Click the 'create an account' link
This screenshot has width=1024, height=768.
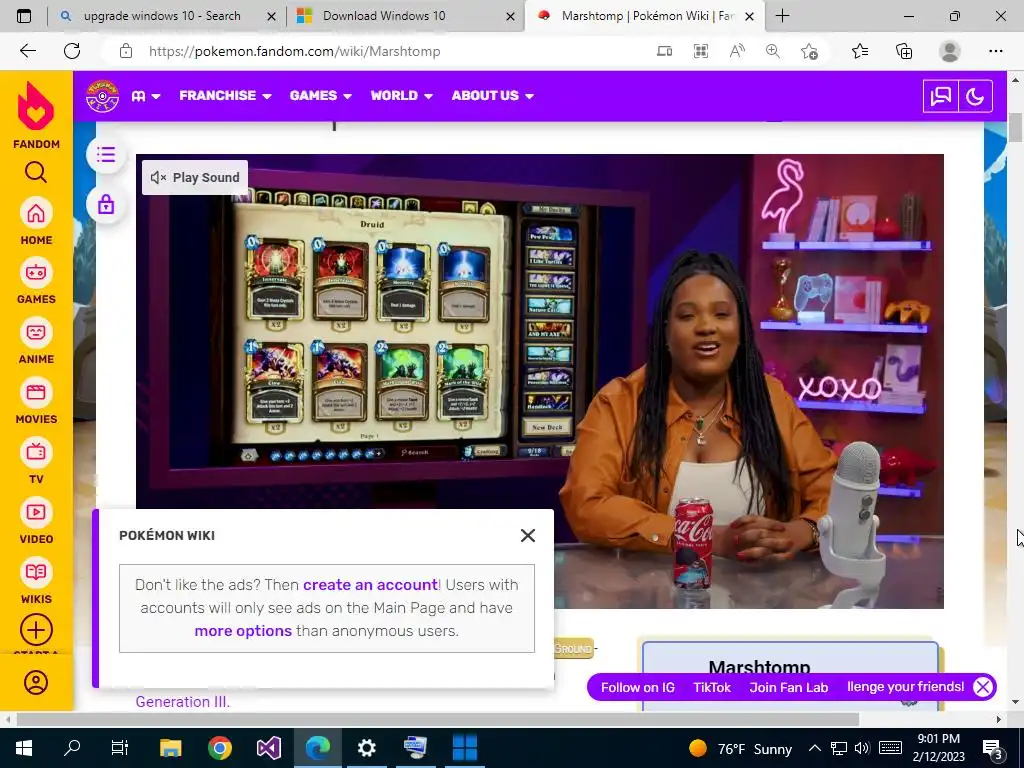coord(370,584)
